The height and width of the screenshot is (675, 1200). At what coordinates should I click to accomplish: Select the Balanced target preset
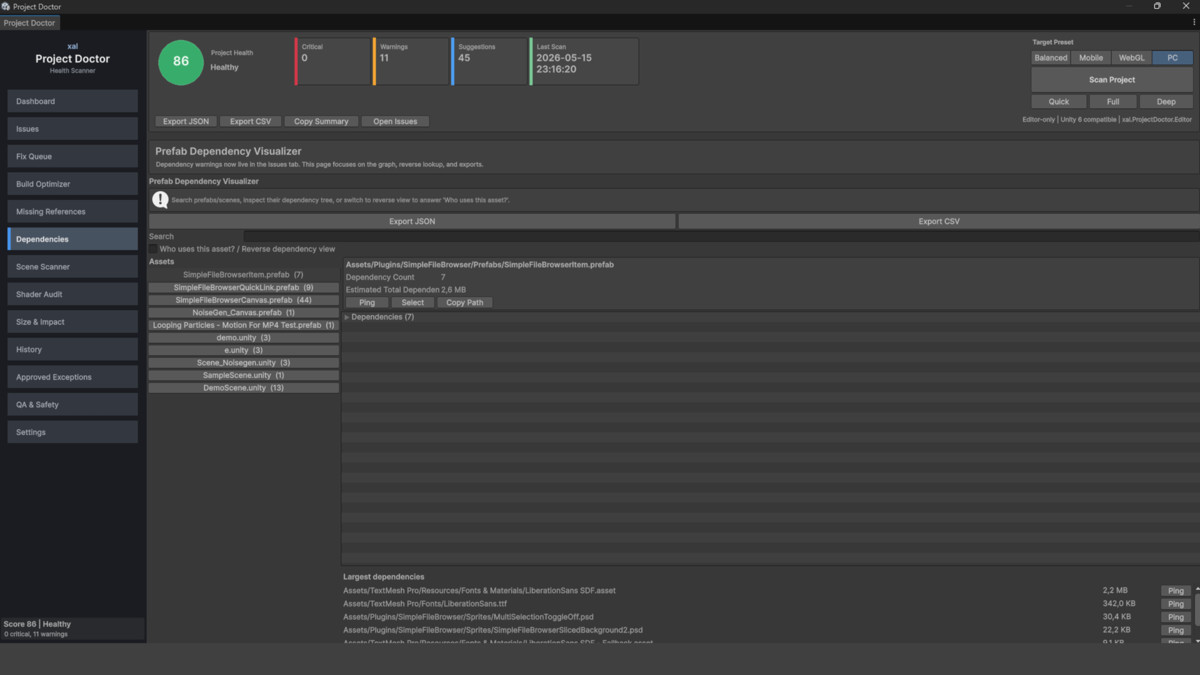tap(1051, 58)
